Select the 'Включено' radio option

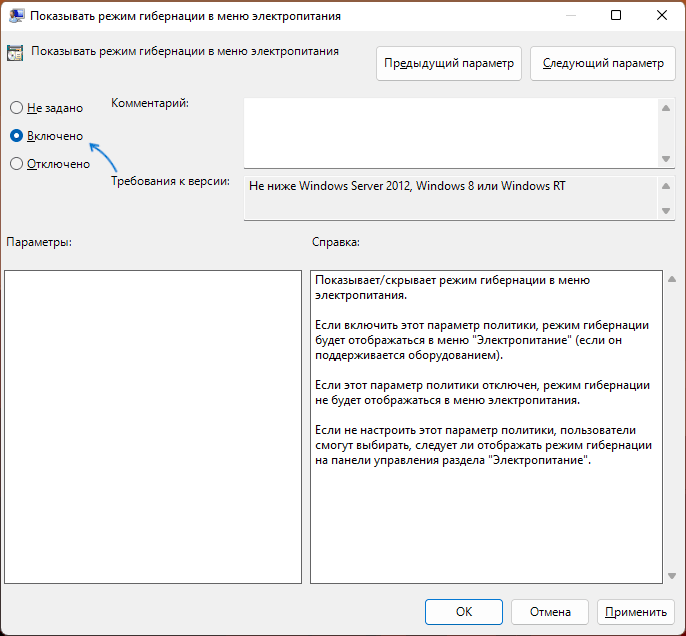tap(16, 136)
